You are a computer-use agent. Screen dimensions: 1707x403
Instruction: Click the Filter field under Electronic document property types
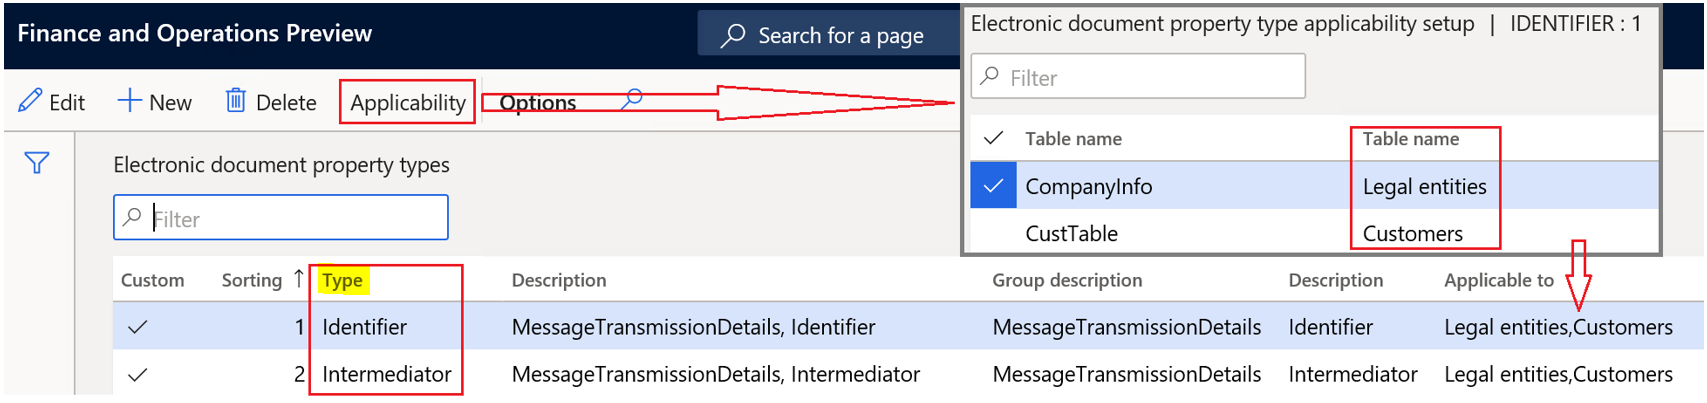click(x=281, y=218)
